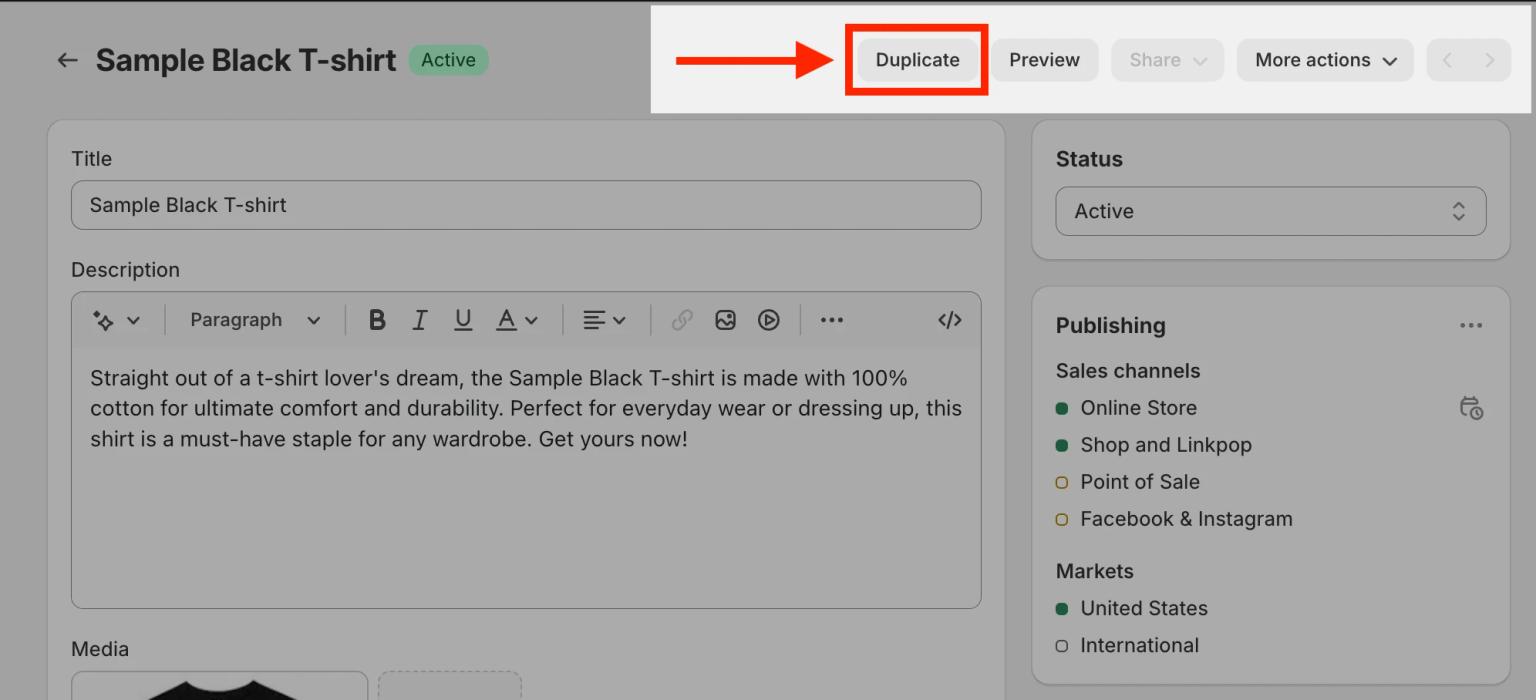The image size is (1536, 700).
Task: Toggle bold formatting
Action: pos(377,320)
